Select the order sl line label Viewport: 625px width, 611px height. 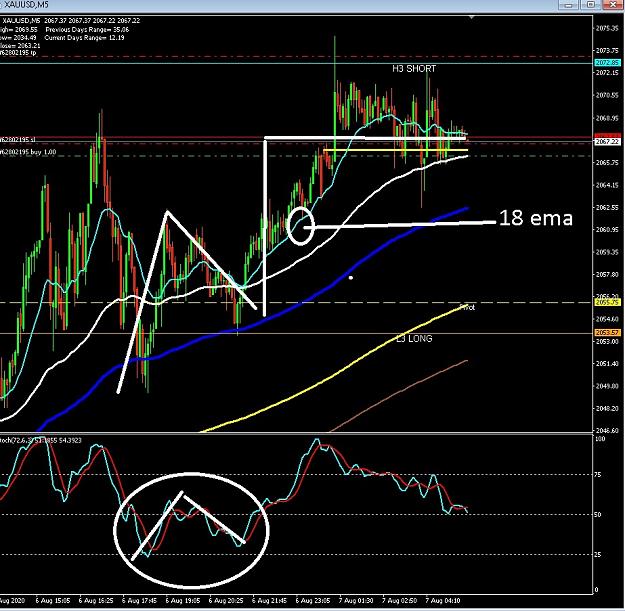[18, 139]
